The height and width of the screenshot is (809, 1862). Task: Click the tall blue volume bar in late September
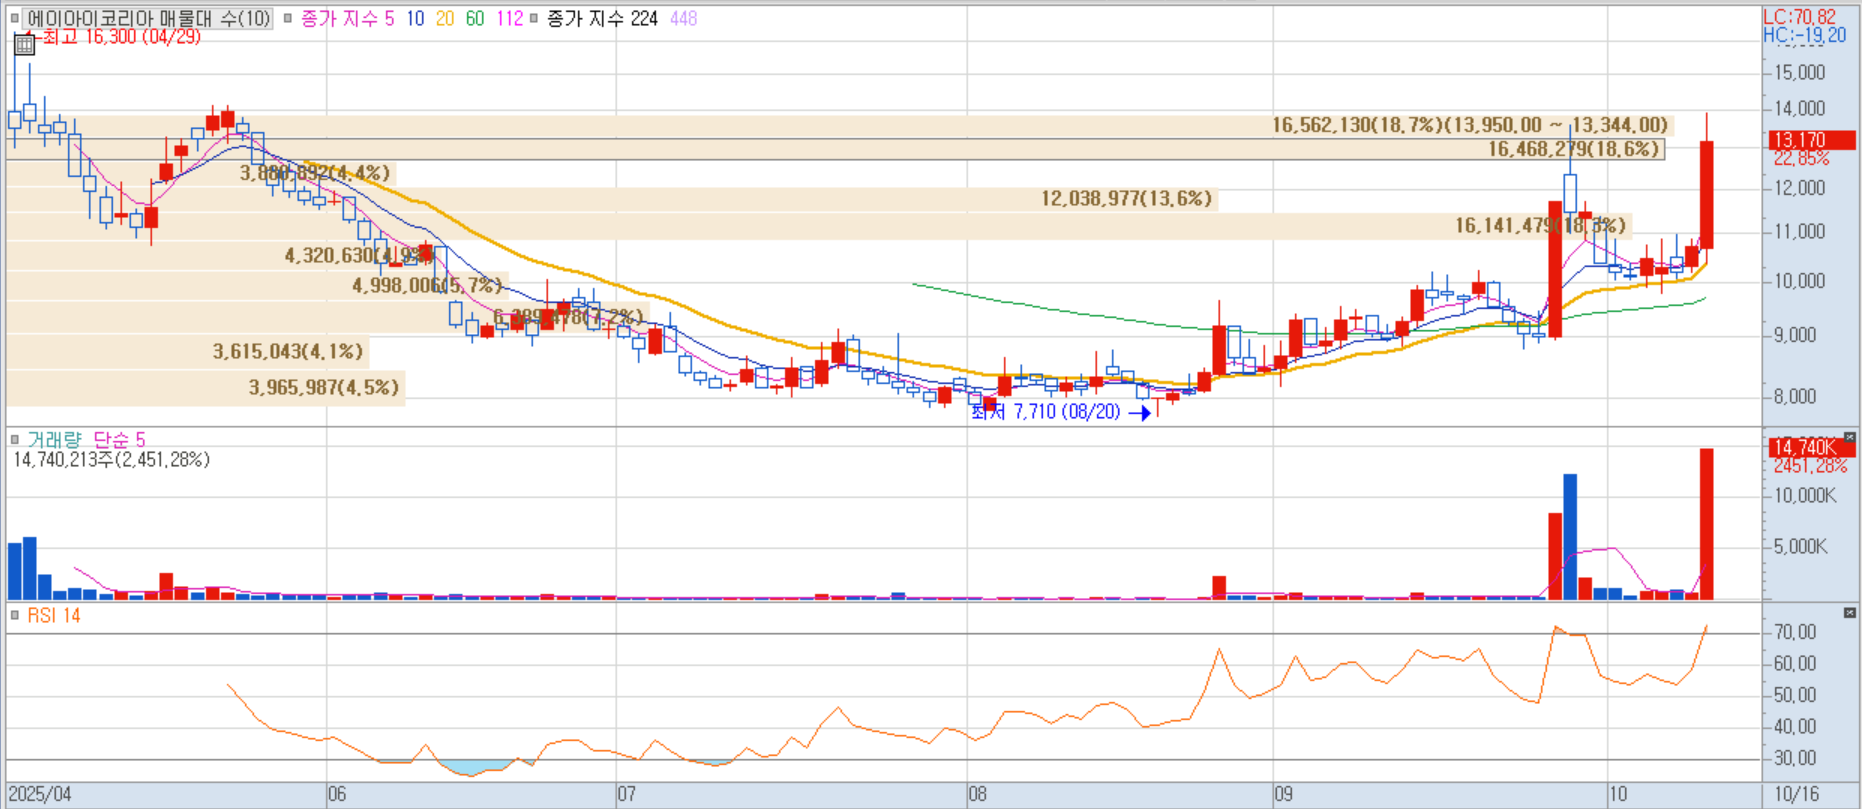point(1570,537)
